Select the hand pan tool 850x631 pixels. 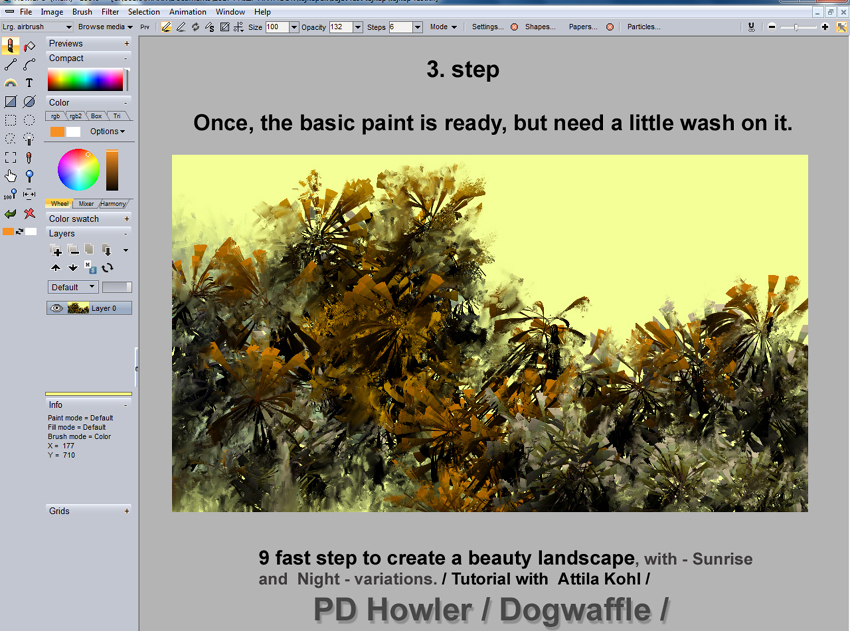10,176
